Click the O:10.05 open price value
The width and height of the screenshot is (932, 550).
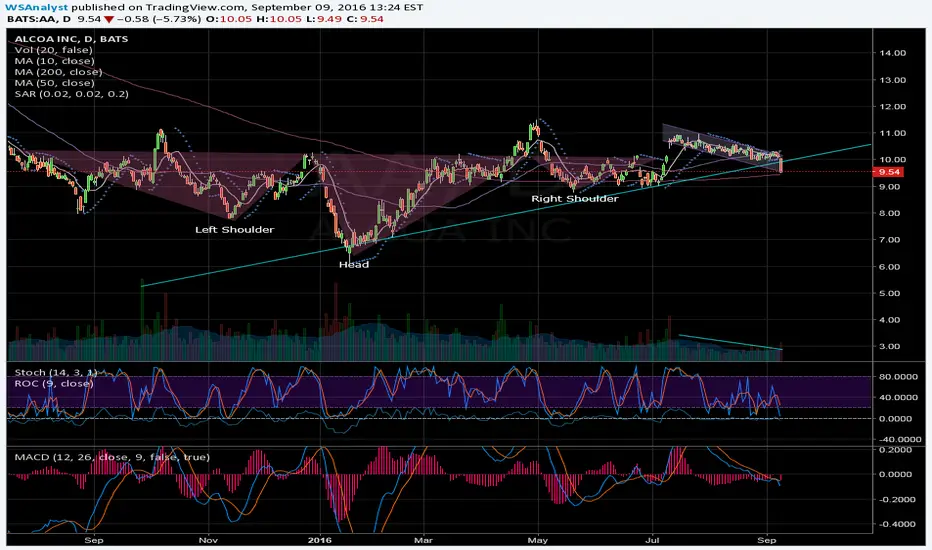[228, 19]
